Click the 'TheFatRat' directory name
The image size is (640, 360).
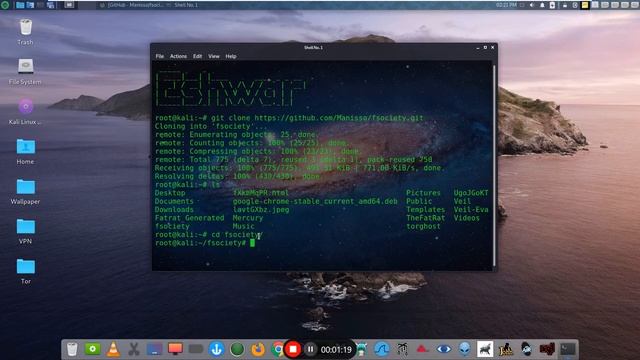click(x=425, y=218)
